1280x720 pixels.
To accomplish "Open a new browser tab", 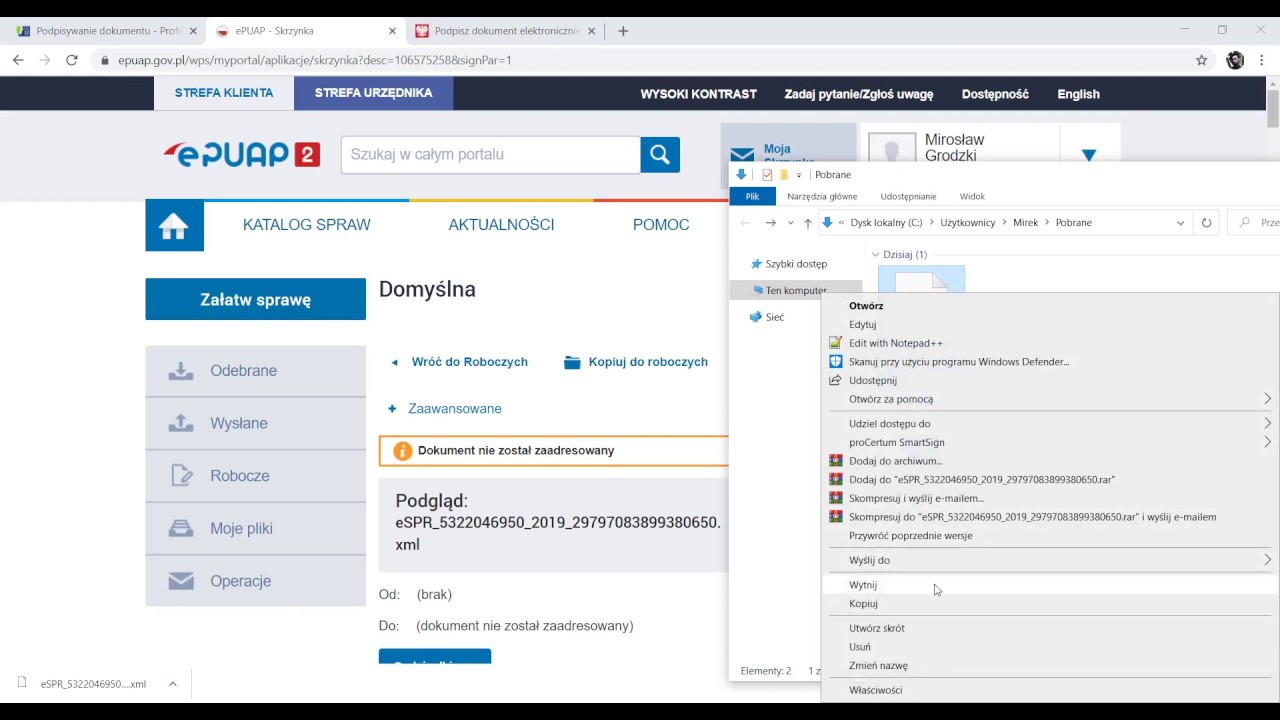I will point(623,31).
